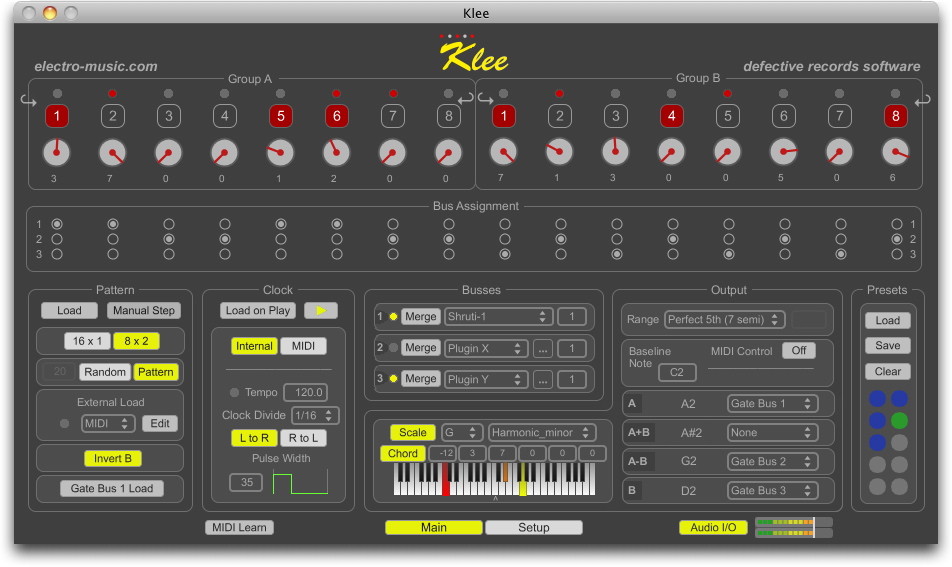The image size is (952, 567).
Task: Toggle Group A step 3 button
Action: [169, 116]
